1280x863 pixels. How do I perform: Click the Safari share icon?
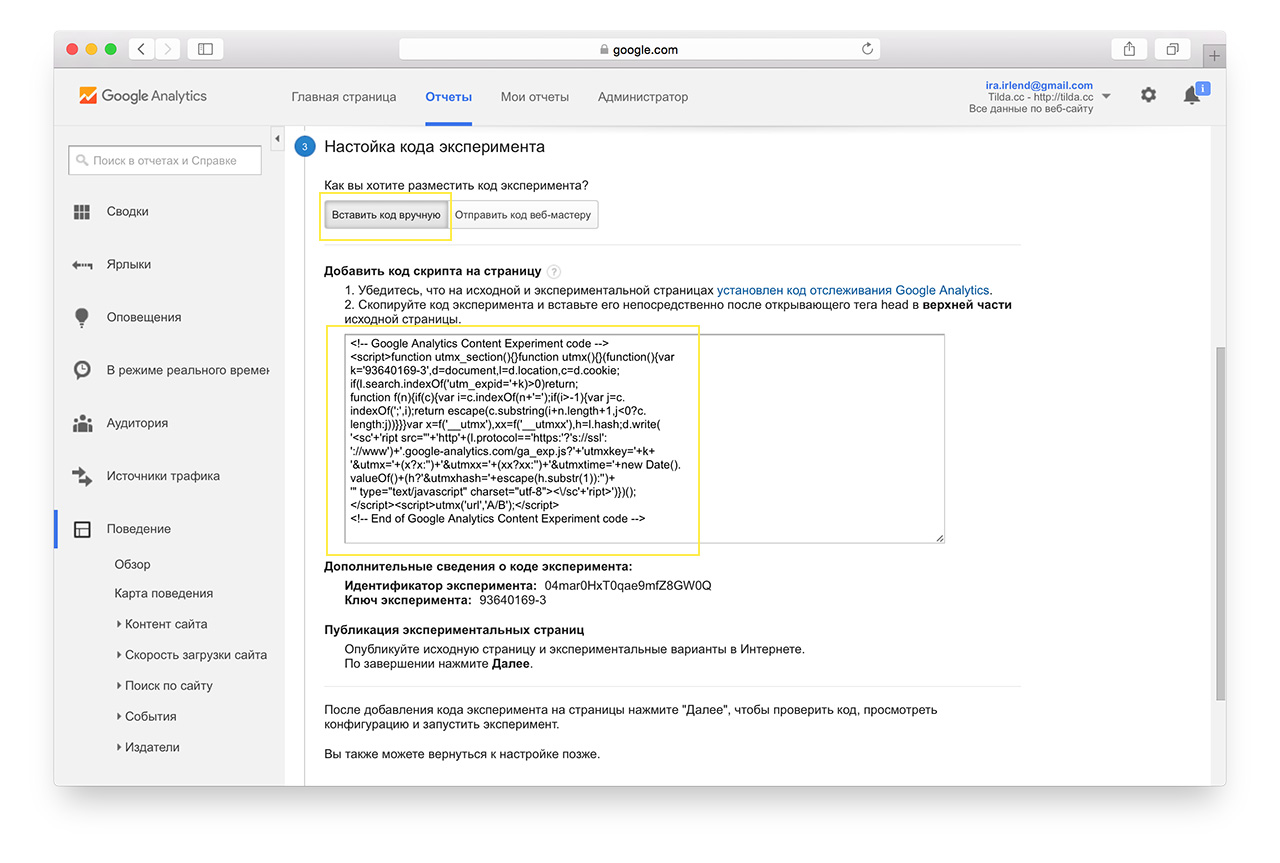coord(1129,48)
